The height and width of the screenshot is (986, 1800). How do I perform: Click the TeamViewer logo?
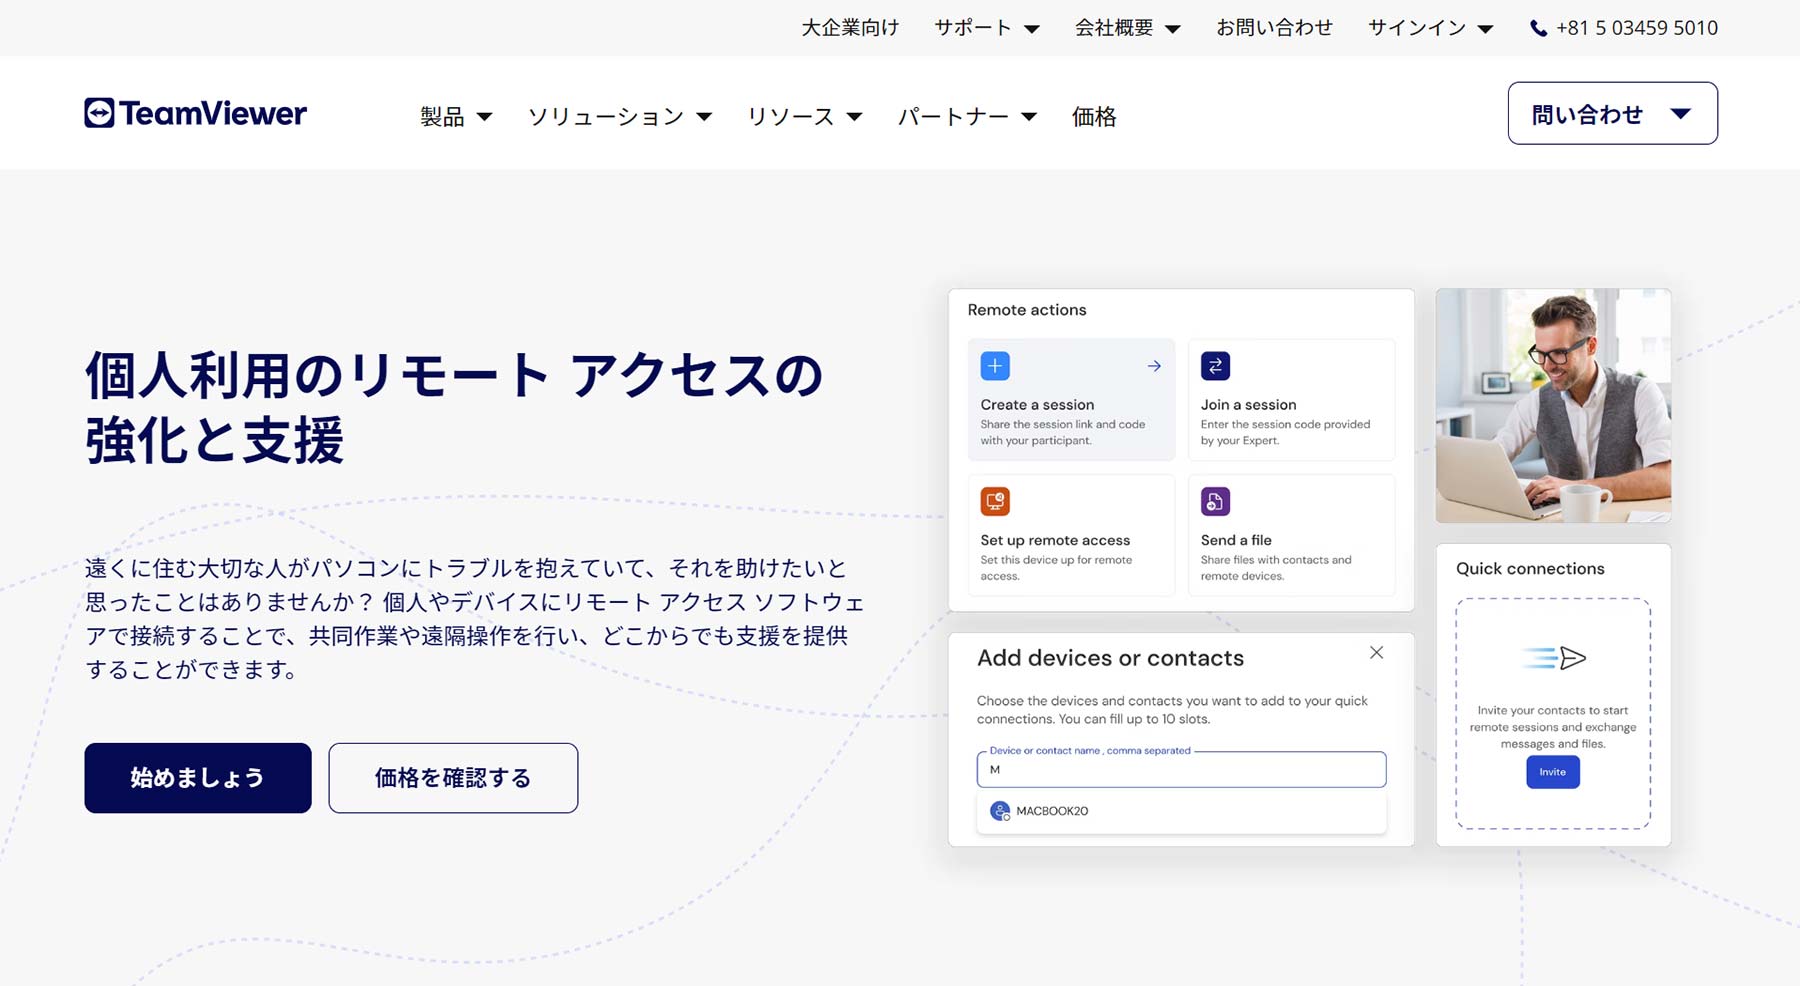[195, 113]
